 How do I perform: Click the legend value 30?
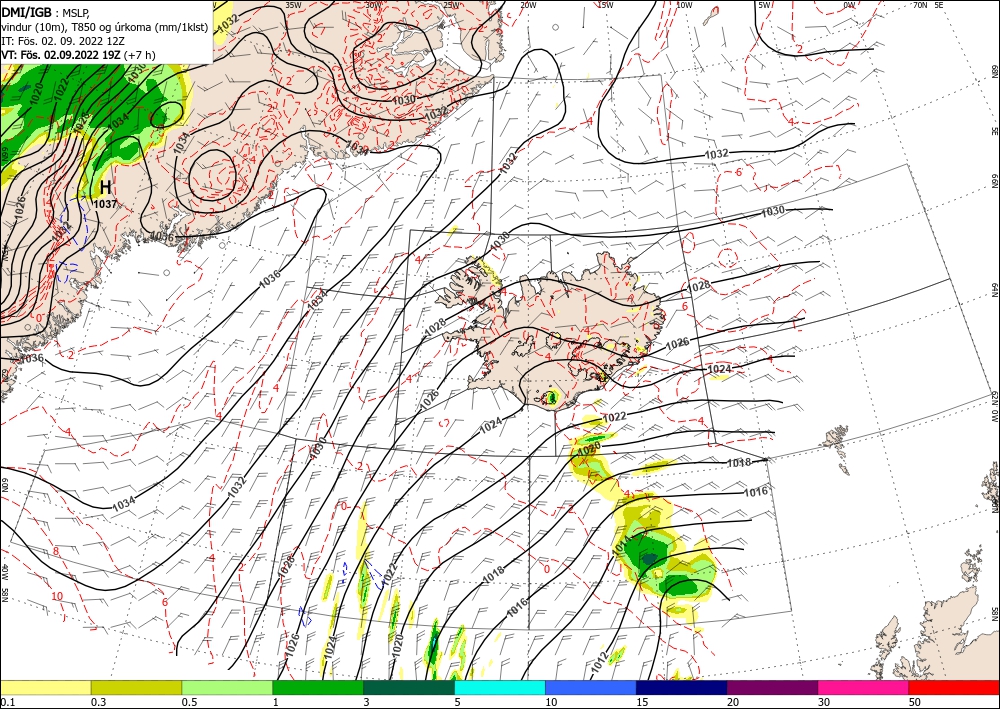click(x=825, y=702)
